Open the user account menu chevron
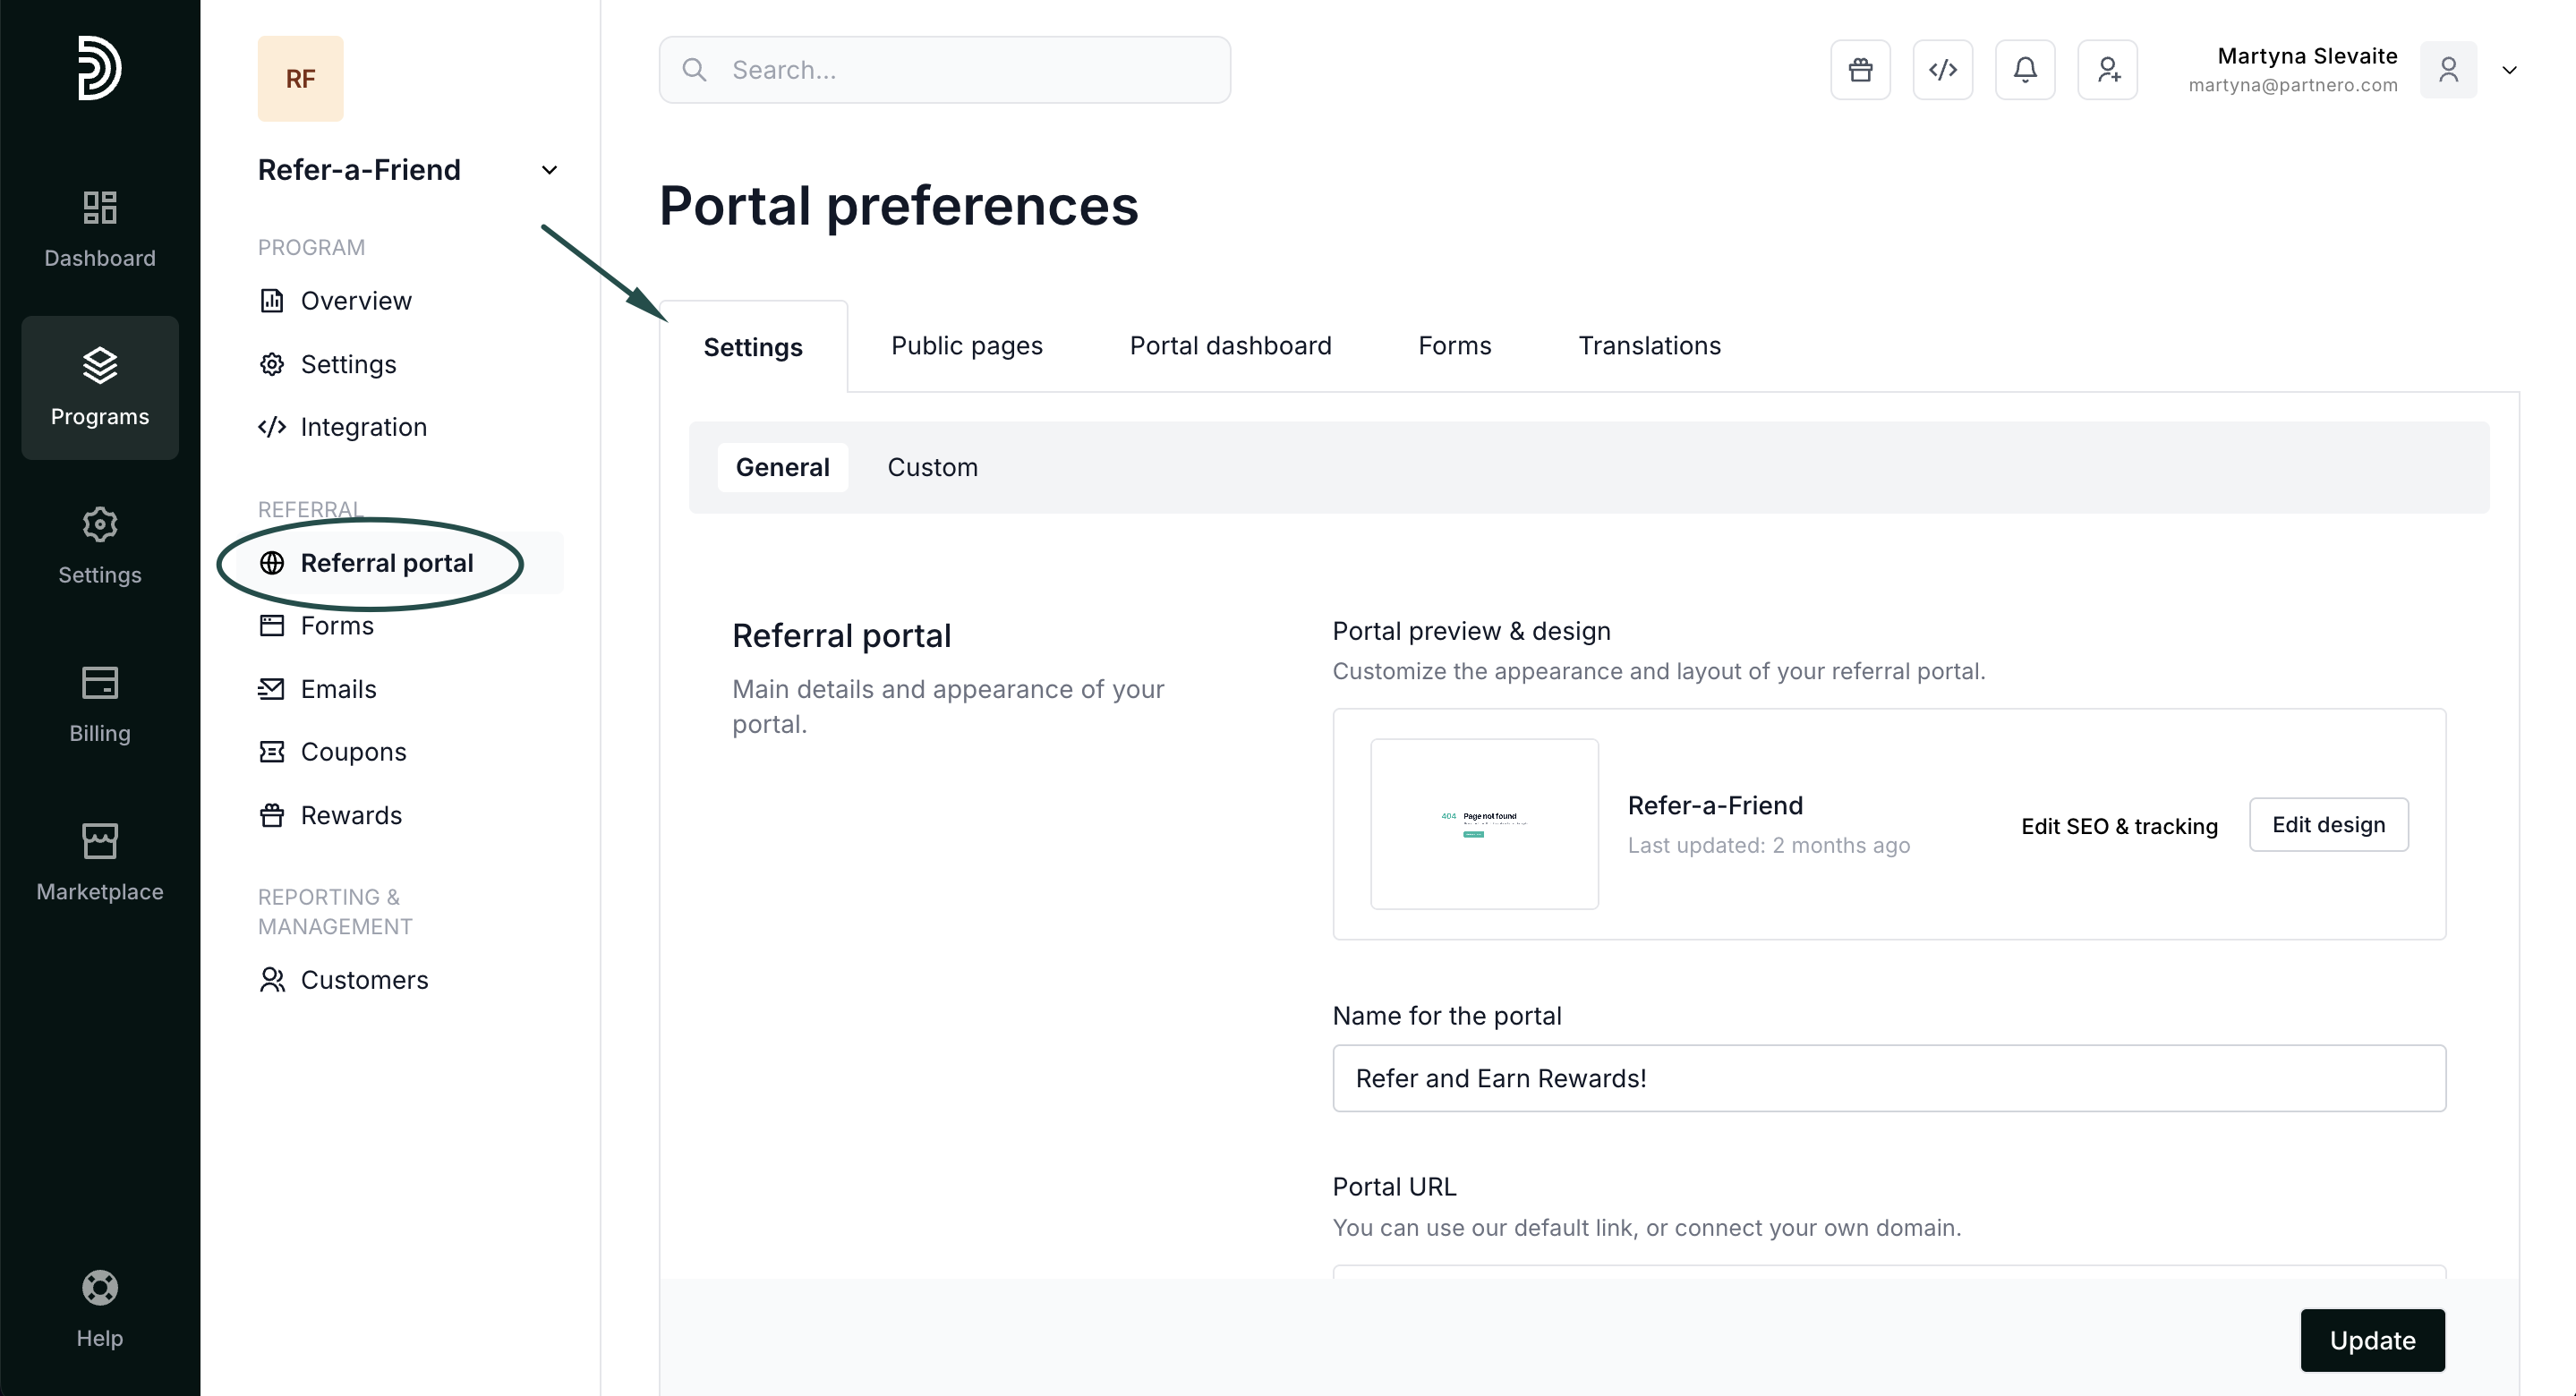The height and width of the screenshot is (1396, 2576). pos(2509,70)
